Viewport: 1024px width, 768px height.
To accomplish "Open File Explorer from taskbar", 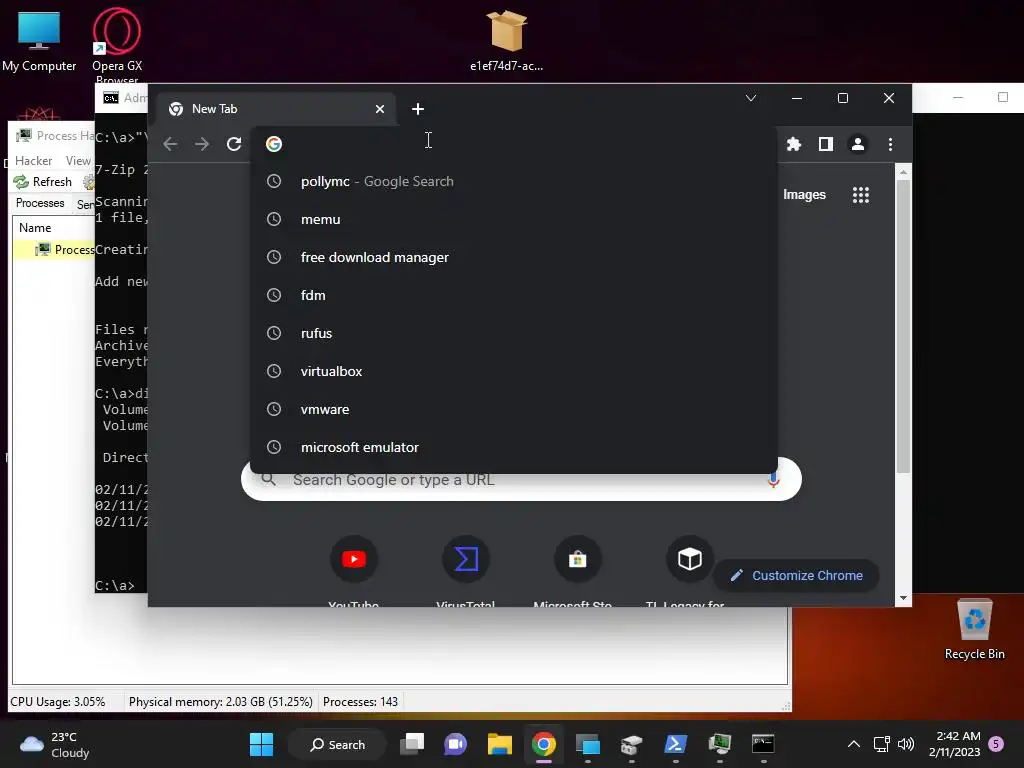I will coord(500,744).
